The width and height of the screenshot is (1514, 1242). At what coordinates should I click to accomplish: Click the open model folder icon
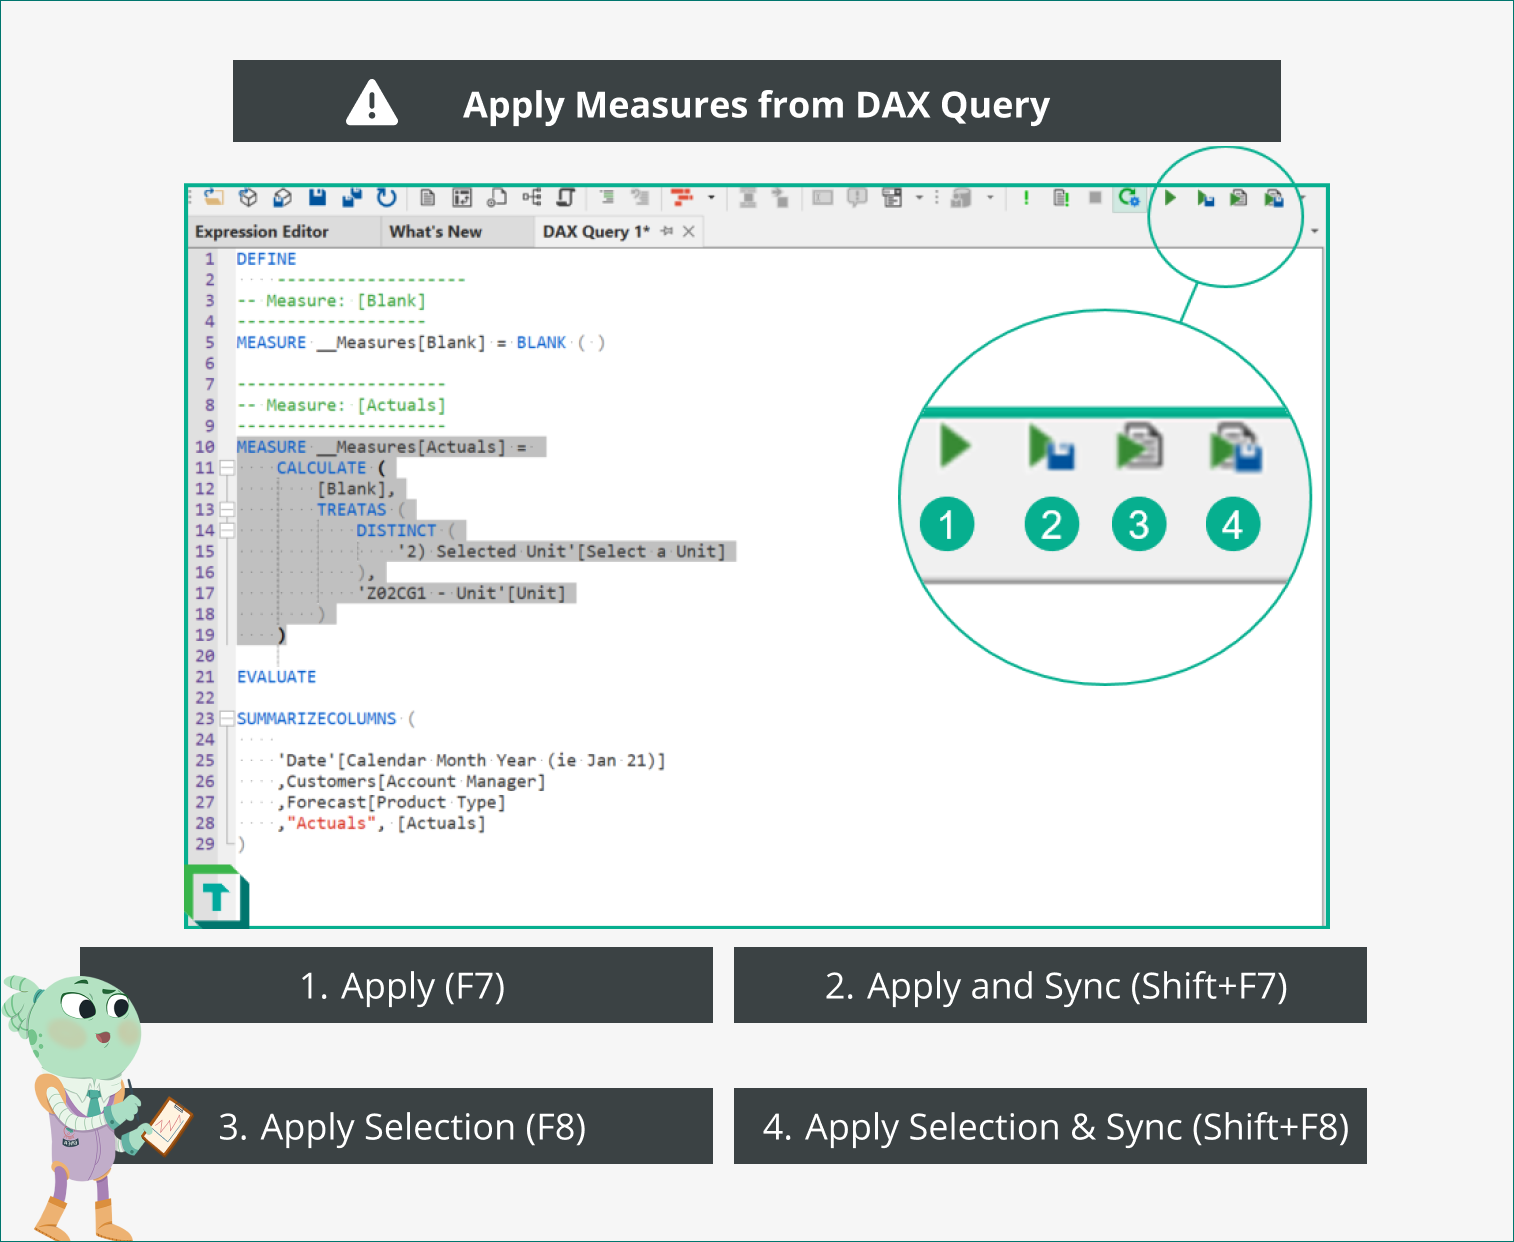pyautogui.click(x=214, y=197)
